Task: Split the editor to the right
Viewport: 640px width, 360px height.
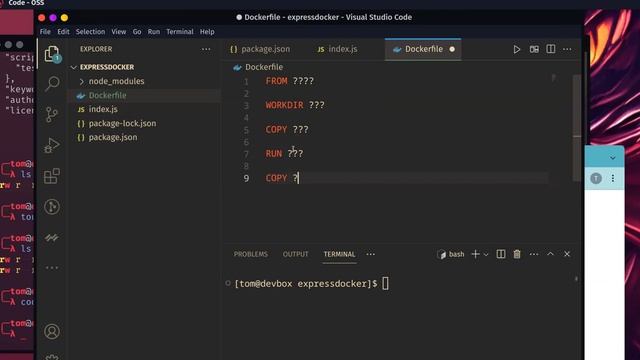Action: pyautogui.click(x=551, y=49)
